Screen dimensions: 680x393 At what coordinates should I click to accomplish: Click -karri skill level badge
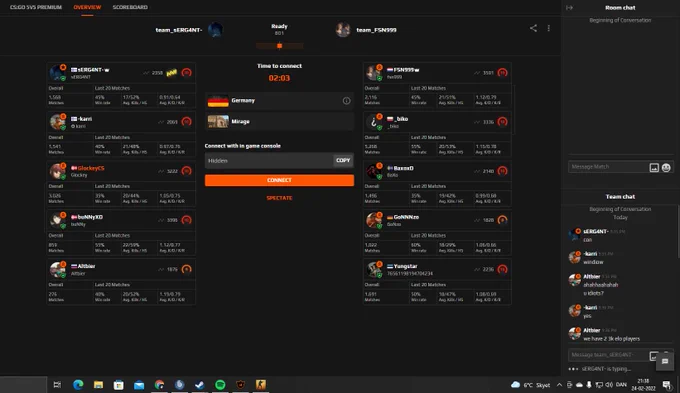point(186,121)
